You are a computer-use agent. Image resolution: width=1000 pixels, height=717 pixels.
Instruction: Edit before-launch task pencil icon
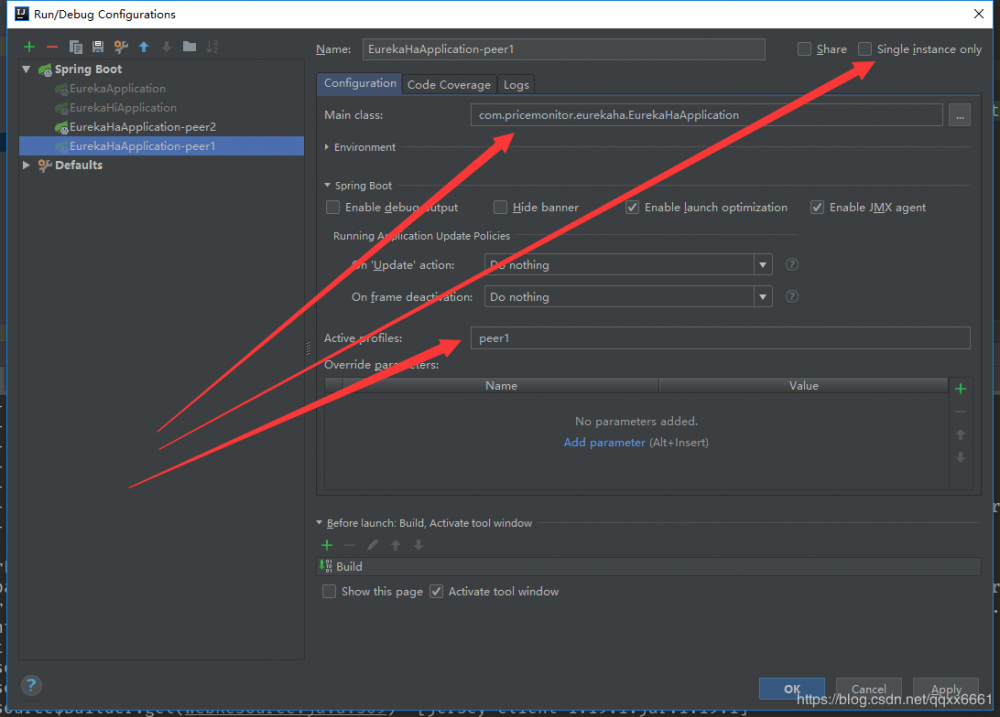coord(372,545)
